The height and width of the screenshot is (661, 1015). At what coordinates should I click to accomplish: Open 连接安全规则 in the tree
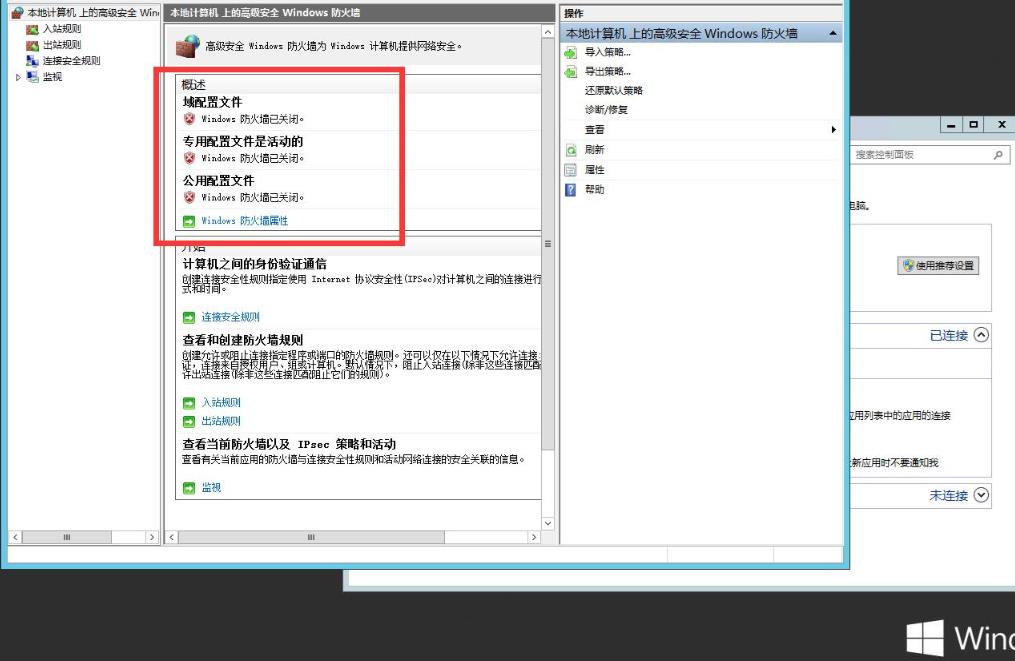pyautogui.click(x=71, y=61)
